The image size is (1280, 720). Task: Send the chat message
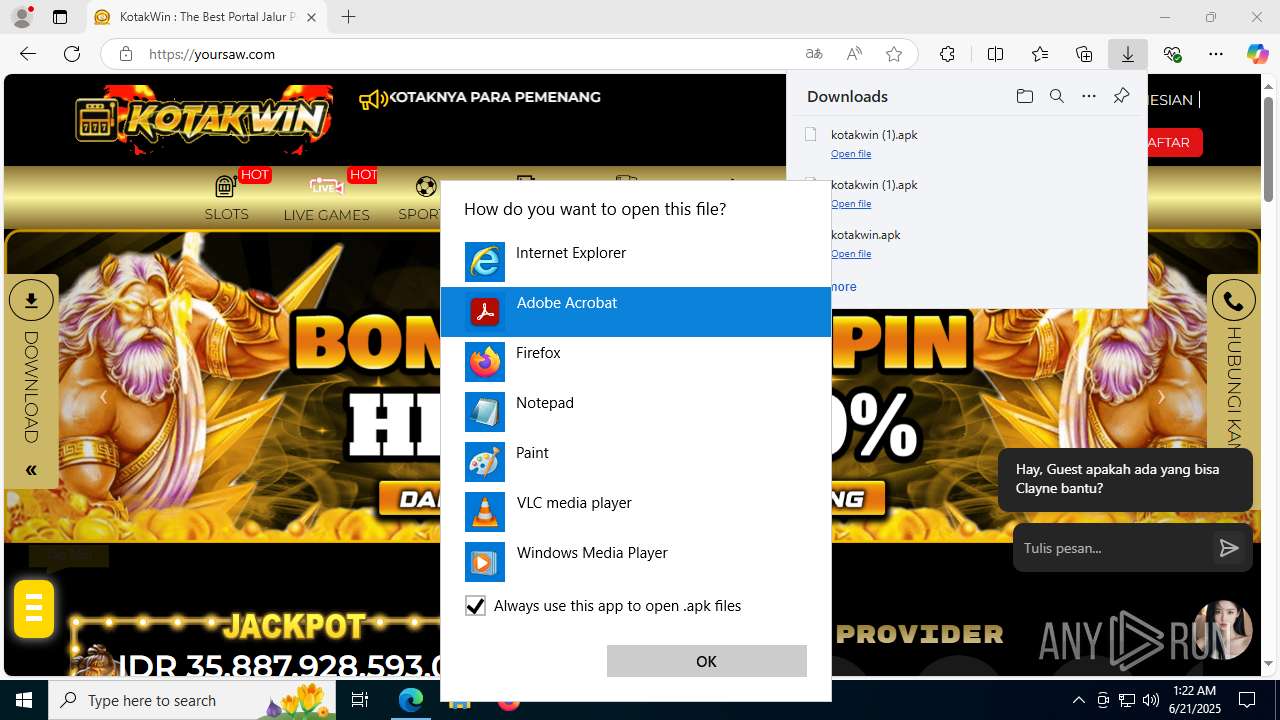pyautogui.click(x=1229, y=548)
